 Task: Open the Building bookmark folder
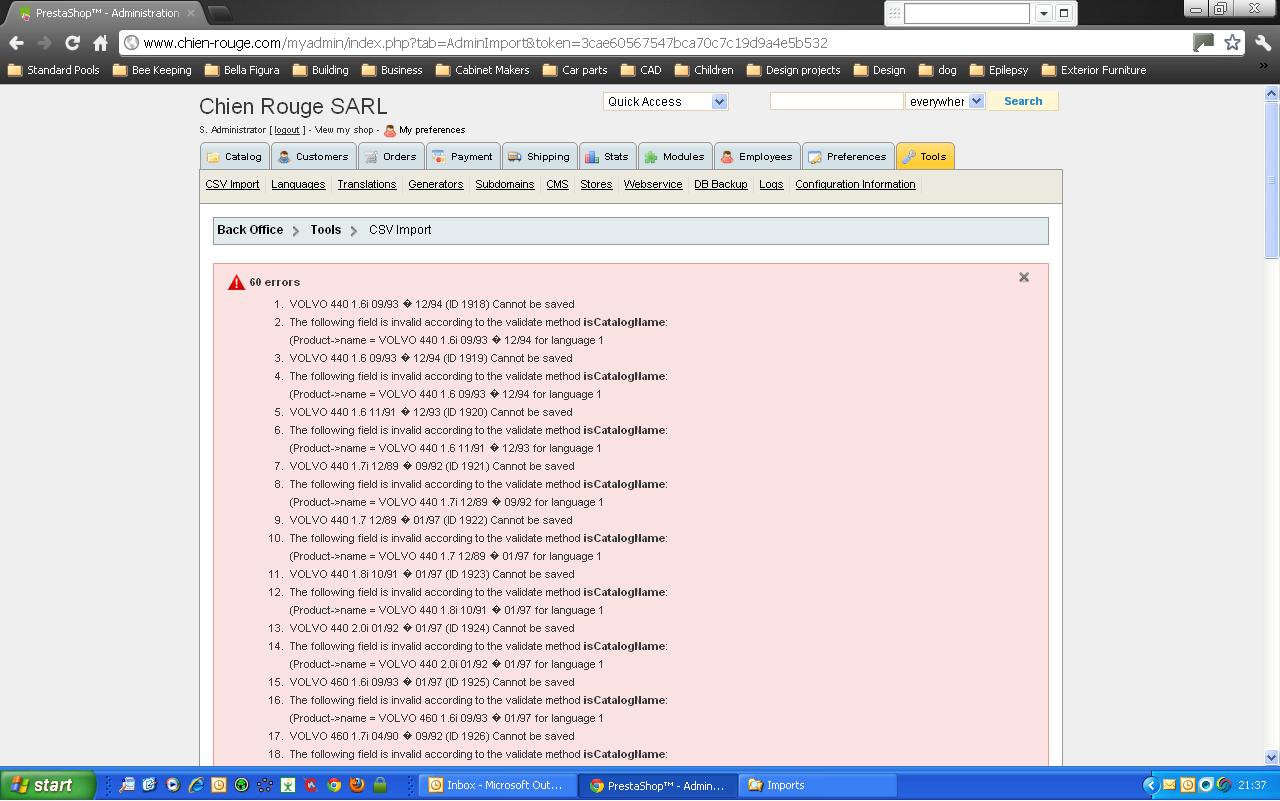320,71
